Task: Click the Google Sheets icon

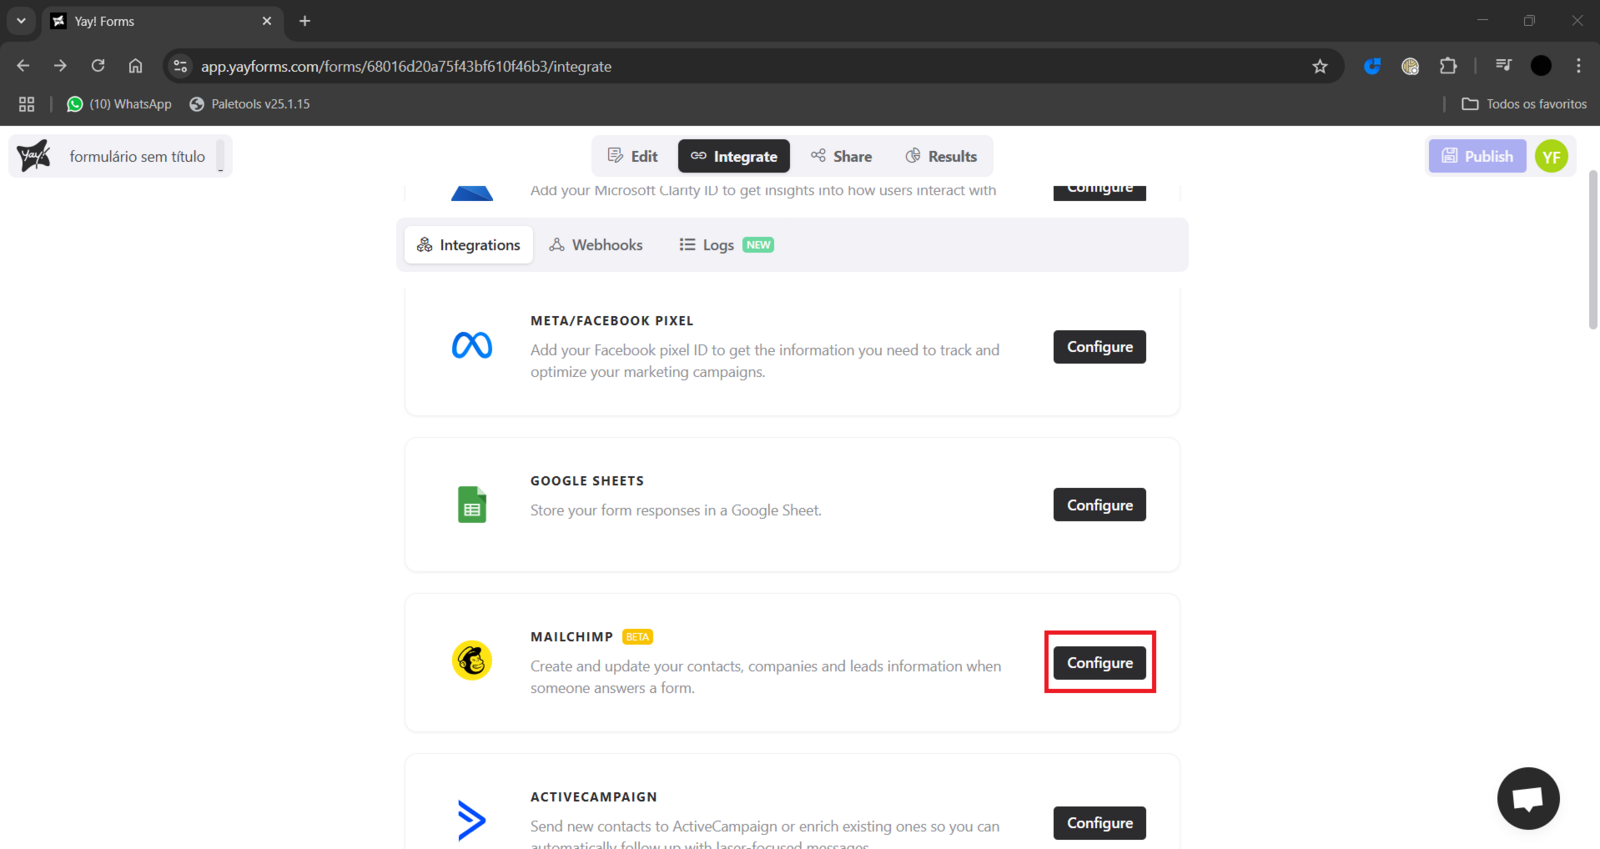Action: click(472, 505)
